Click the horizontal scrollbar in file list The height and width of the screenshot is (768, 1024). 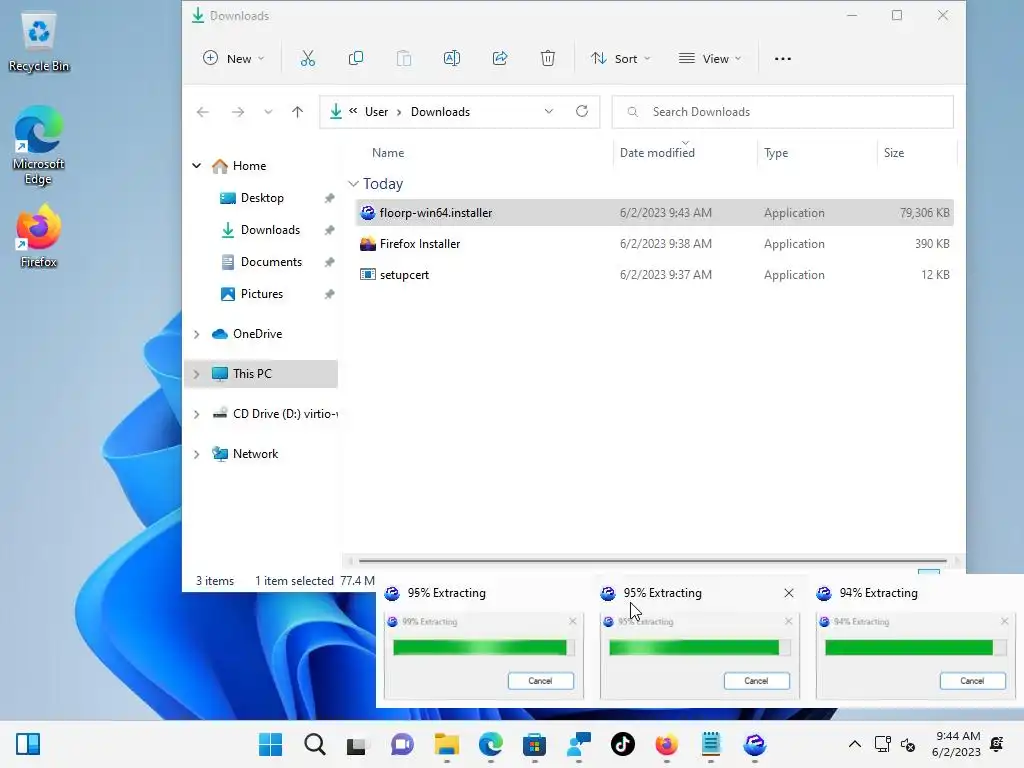(652, 560)
